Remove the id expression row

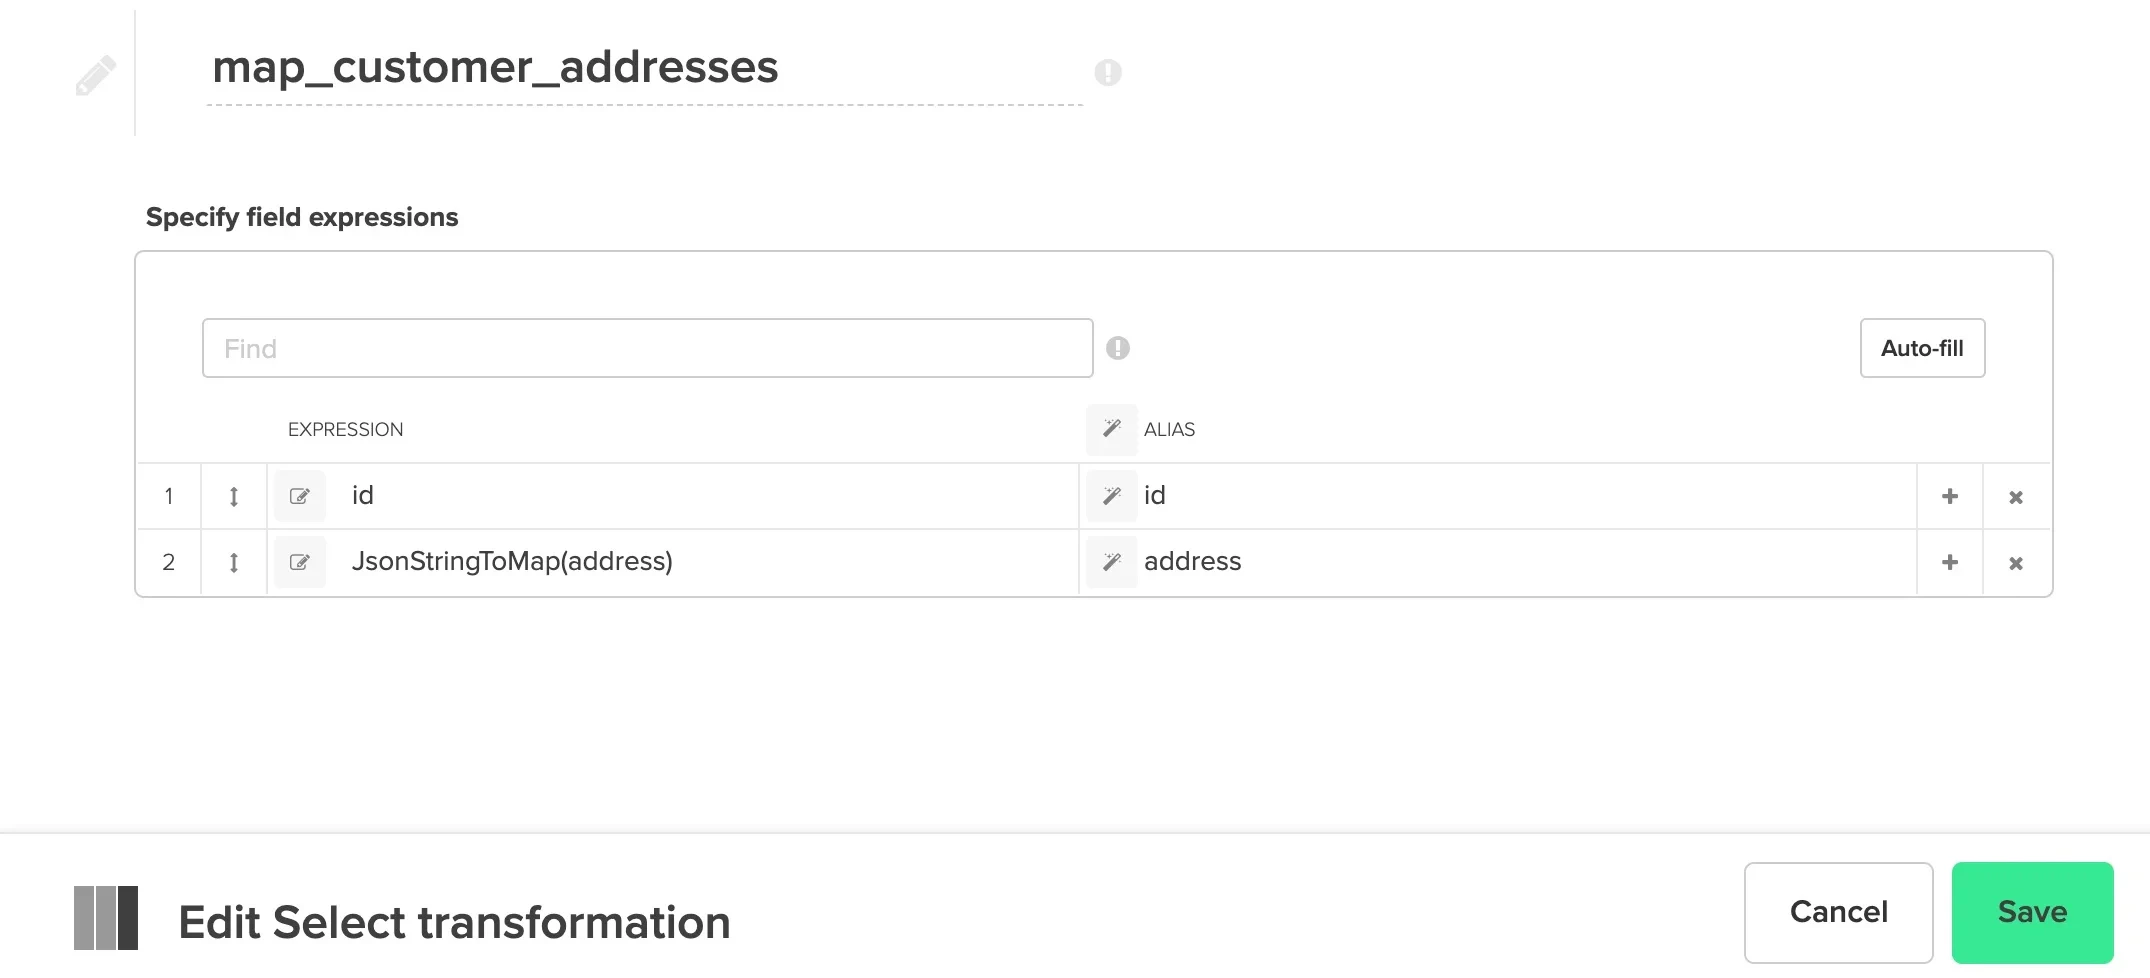tap(2016, 495)
